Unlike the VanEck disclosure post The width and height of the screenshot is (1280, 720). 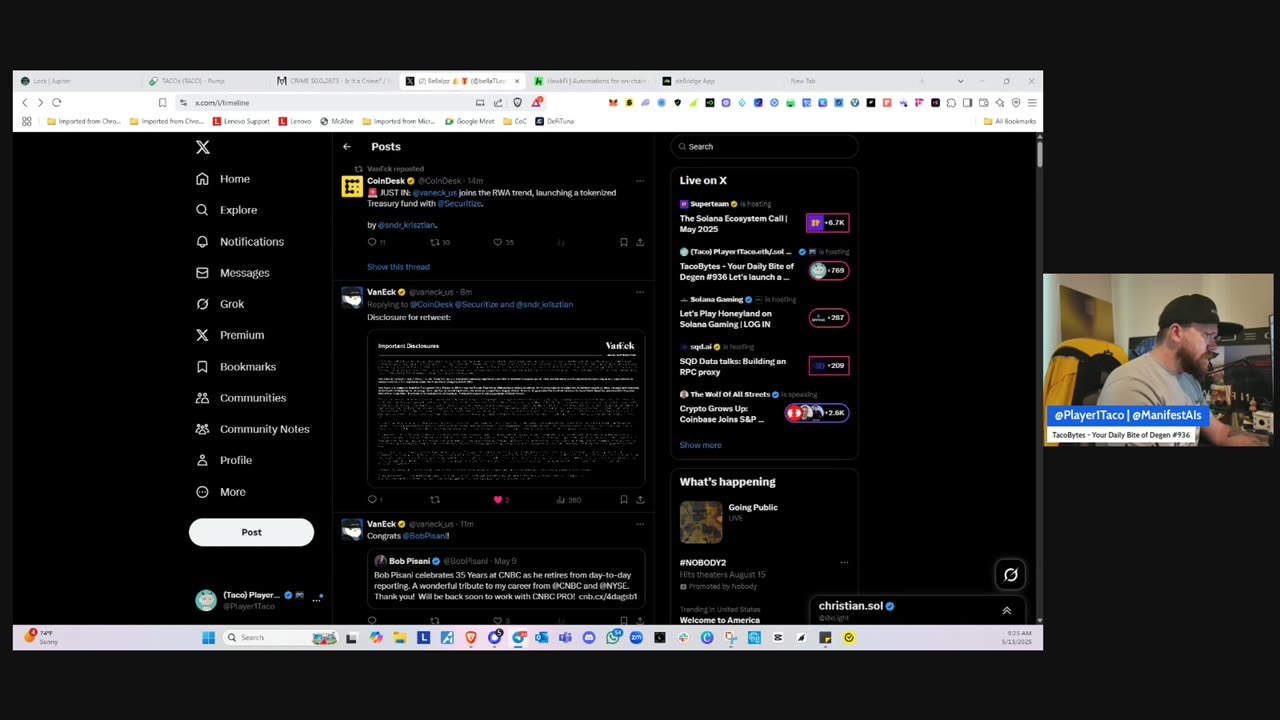tap(498, 500)
